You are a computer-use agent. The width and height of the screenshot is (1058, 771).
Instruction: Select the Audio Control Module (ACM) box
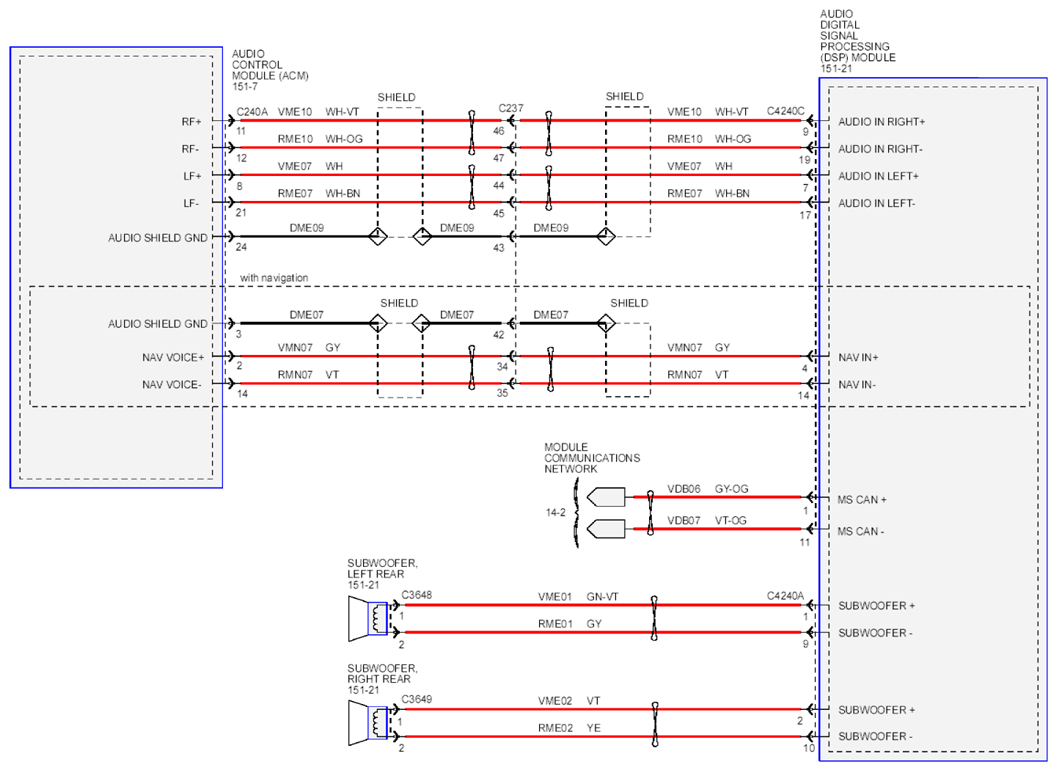[x=116, y=267]
